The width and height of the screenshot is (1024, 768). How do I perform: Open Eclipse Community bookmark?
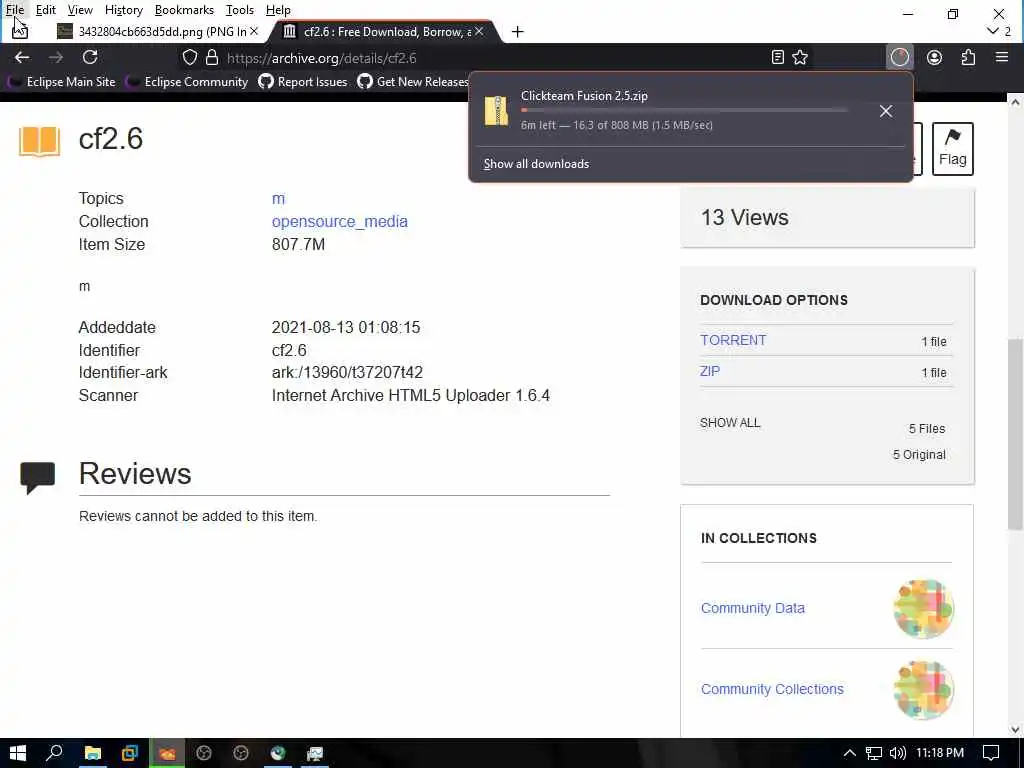(188, 82)
